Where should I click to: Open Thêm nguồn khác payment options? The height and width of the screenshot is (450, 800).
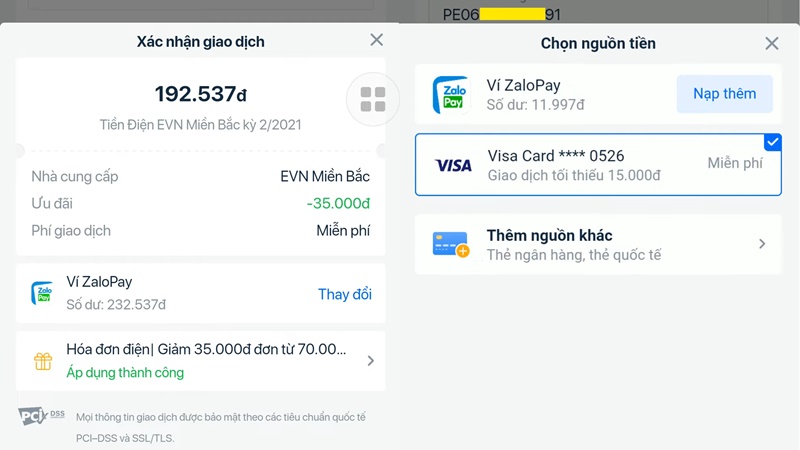(598, 244)
